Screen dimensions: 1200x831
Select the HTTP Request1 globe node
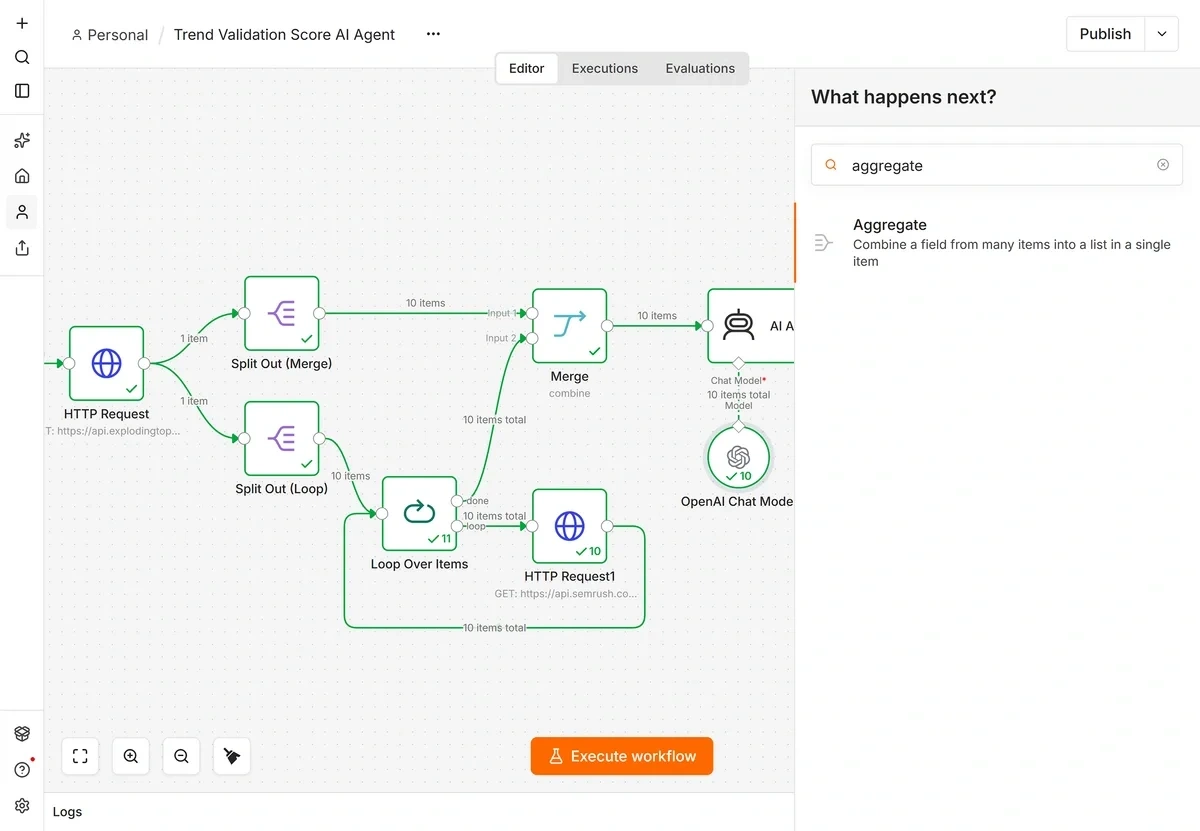[569, 526]
